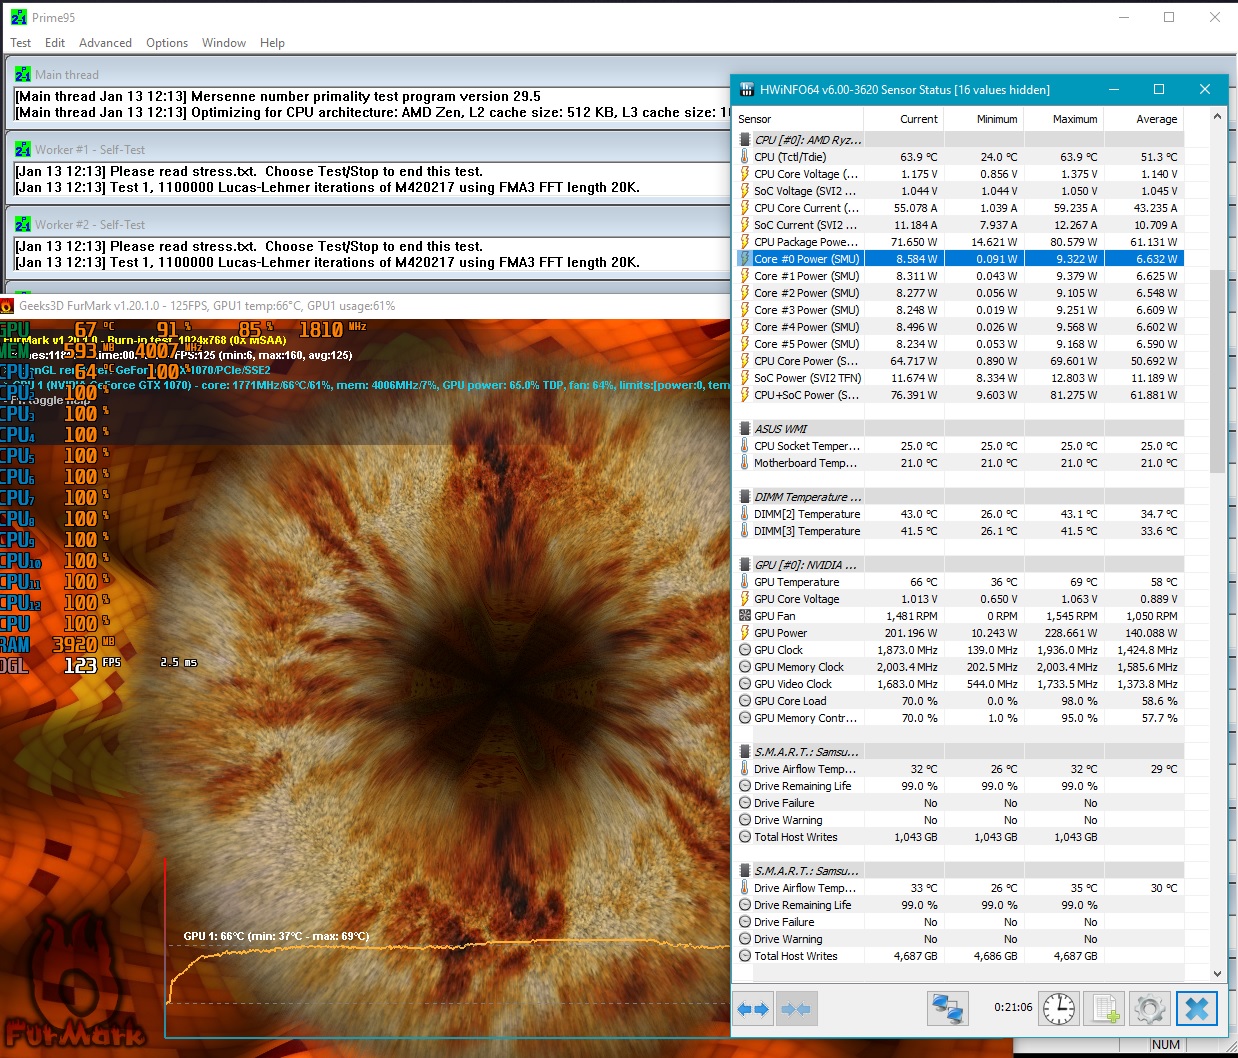Select the GPU Memory Clock row
The width and height of the screenshot is (1238, 1058).
tap(959, 667)
